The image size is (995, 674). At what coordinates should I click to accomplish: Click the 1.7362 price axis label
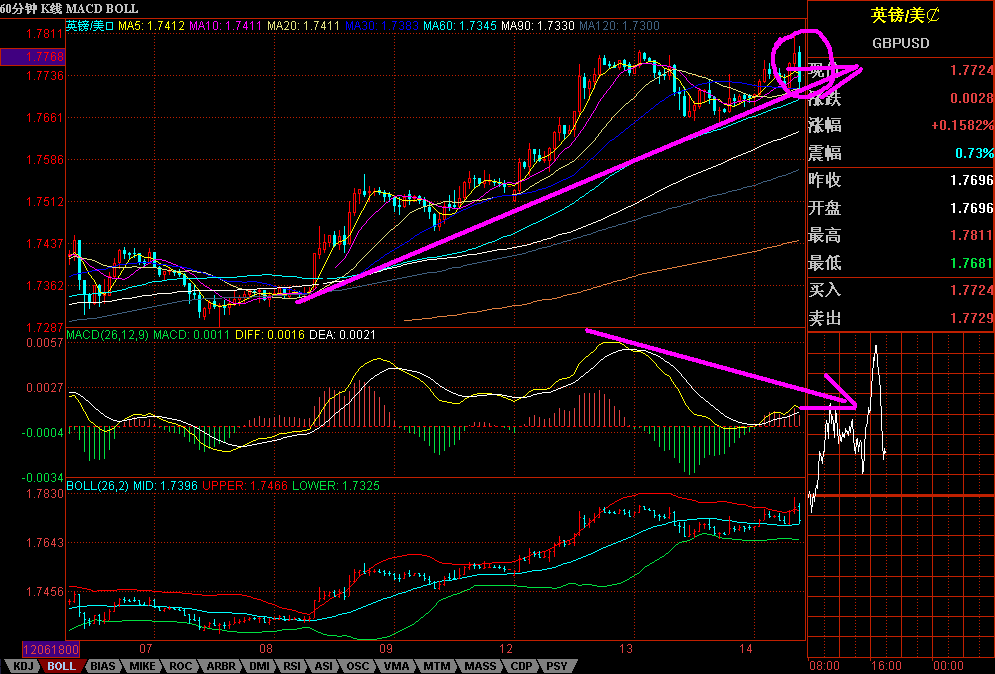coord(44,286)
